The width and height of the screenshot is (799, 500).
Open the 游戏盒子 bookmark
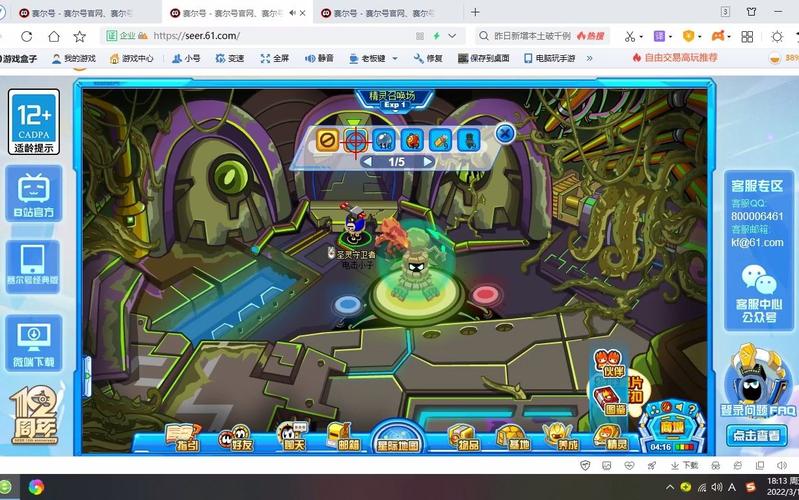[18, 59]
